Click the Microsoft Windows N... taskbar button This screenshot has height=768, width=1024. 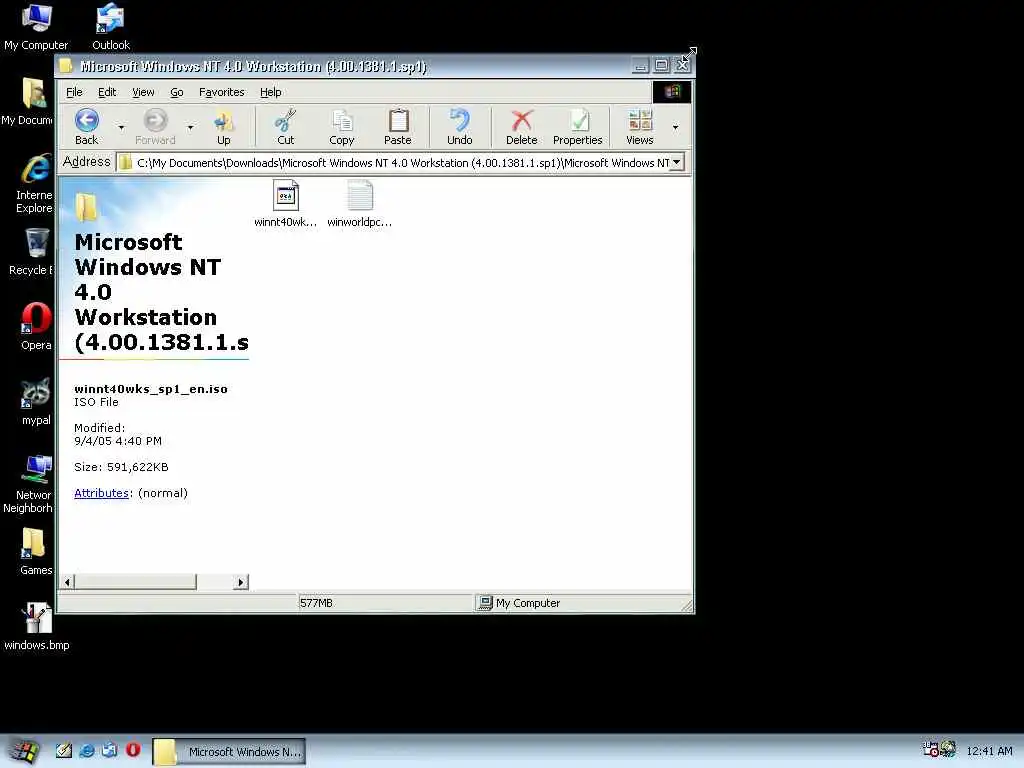pos(229,752)
